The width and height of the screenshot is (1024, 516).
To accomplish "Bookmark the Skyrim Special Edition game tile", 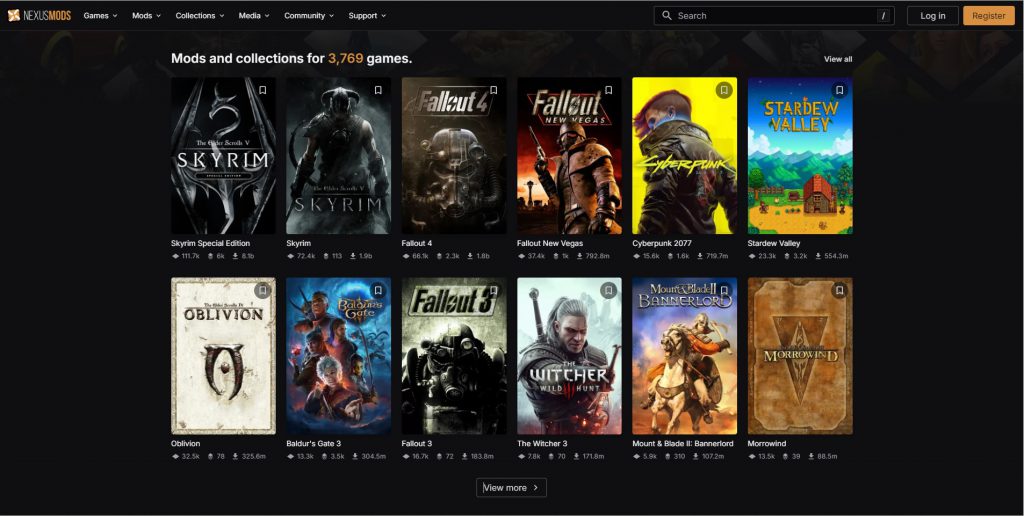I will (263, 90).
